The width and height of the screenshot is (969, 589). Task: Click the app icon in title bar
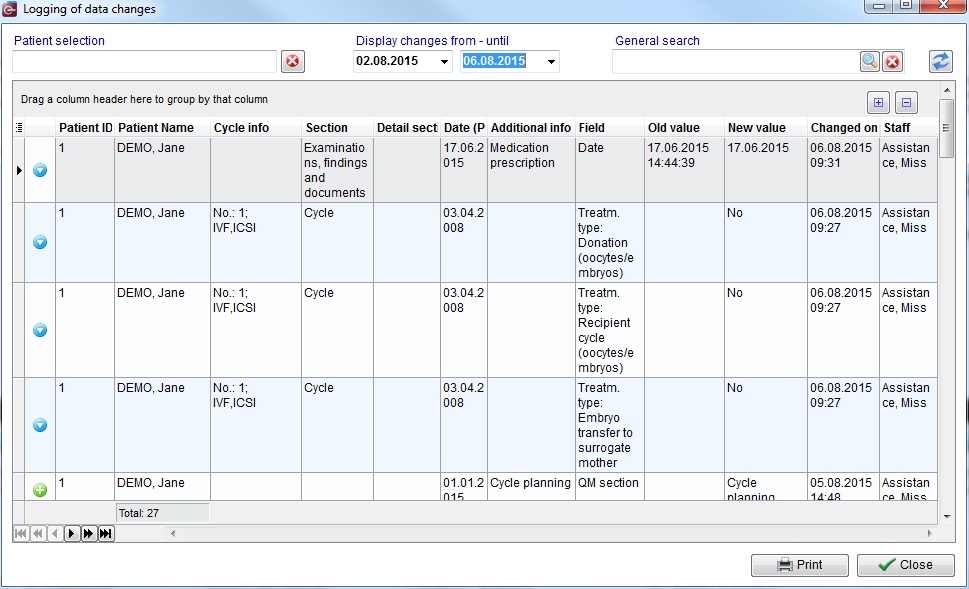point(9,9)
